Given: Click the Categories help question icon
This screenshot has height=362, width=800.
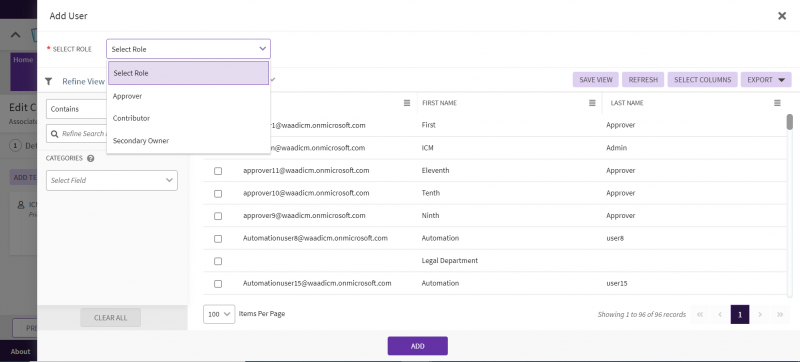Looking at the screenshot, I should pos(90,158).
